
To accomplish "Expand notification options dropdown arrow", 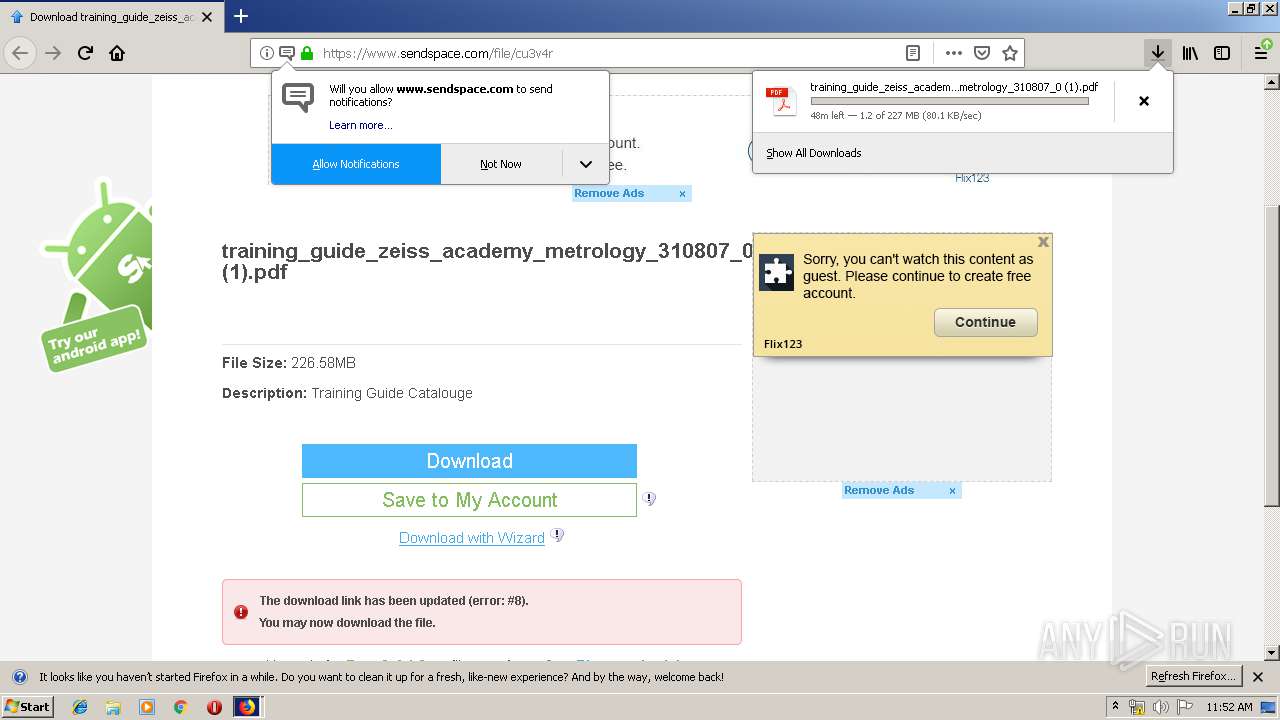I will coord(585,164).
